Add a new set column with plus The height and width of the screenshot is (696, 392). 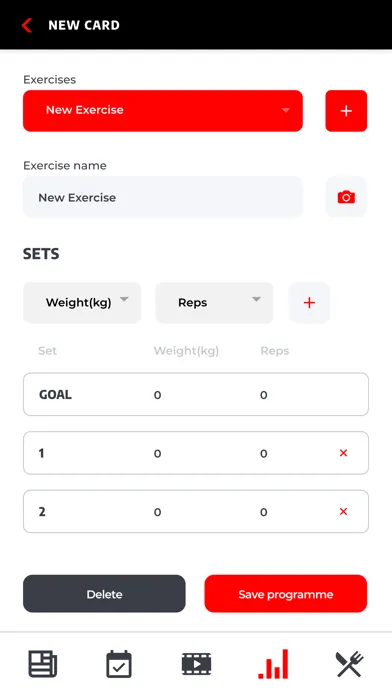(x=309, y=303)
